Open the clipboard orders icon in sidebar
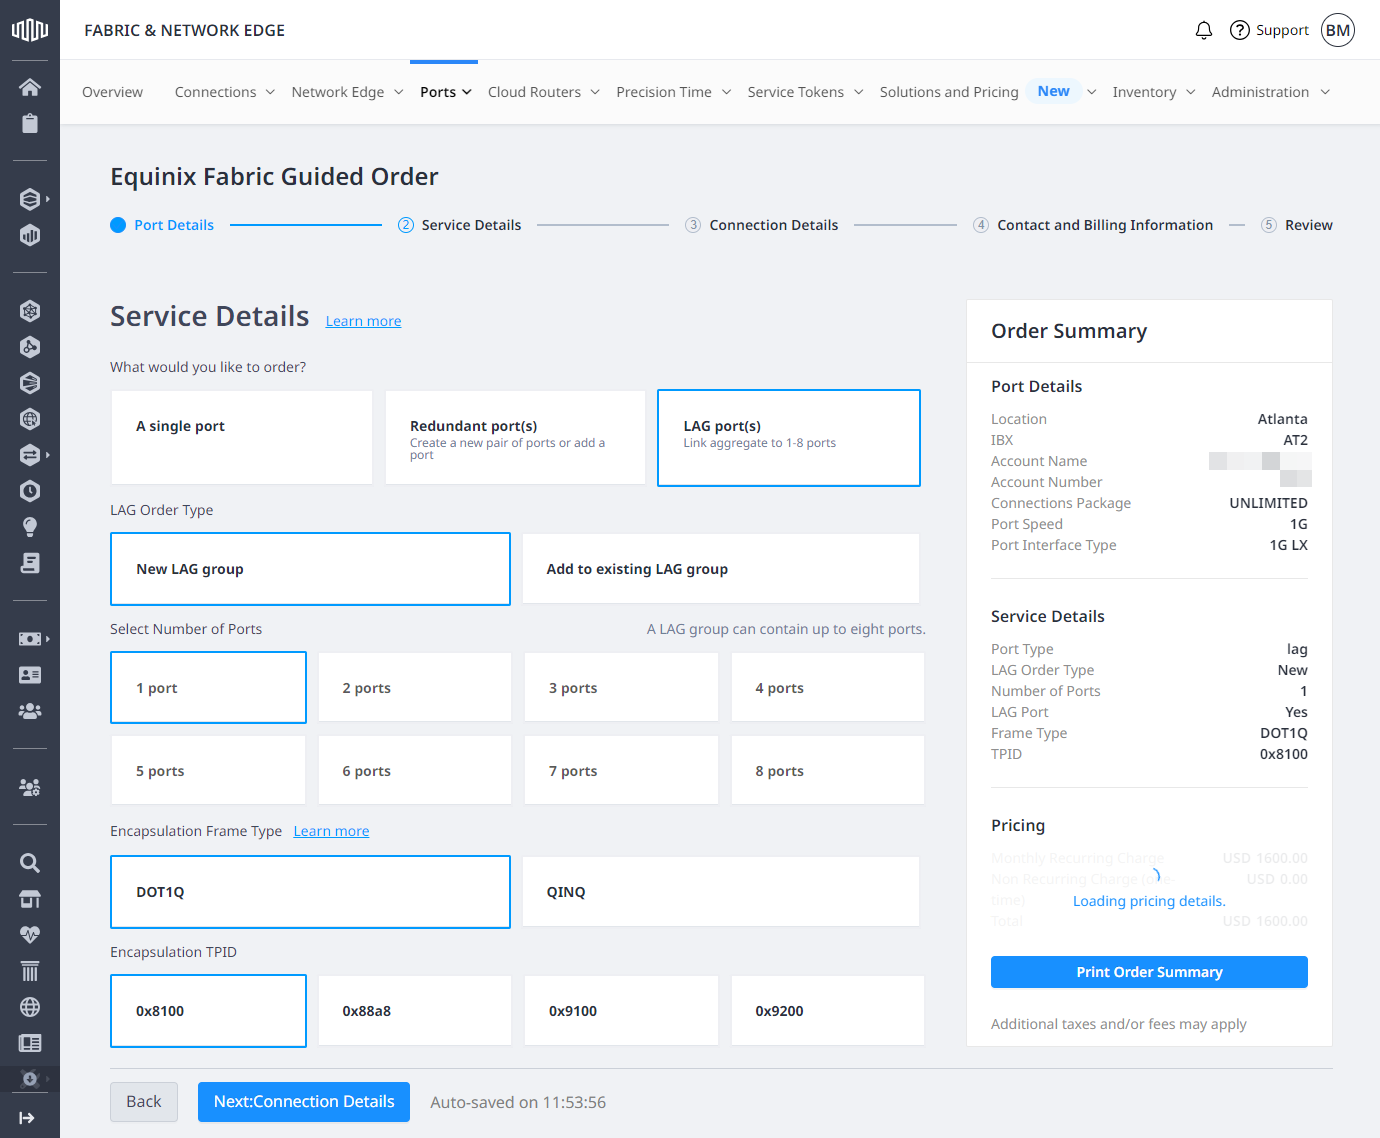 click(x=30, y=123)
